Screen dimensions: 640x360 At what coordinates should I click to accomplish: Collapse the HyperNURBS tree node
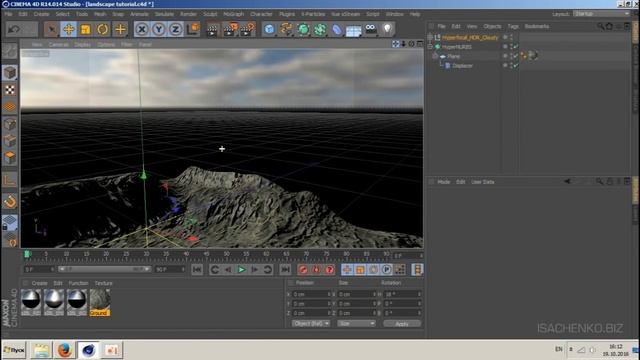(x=430, y=47)
